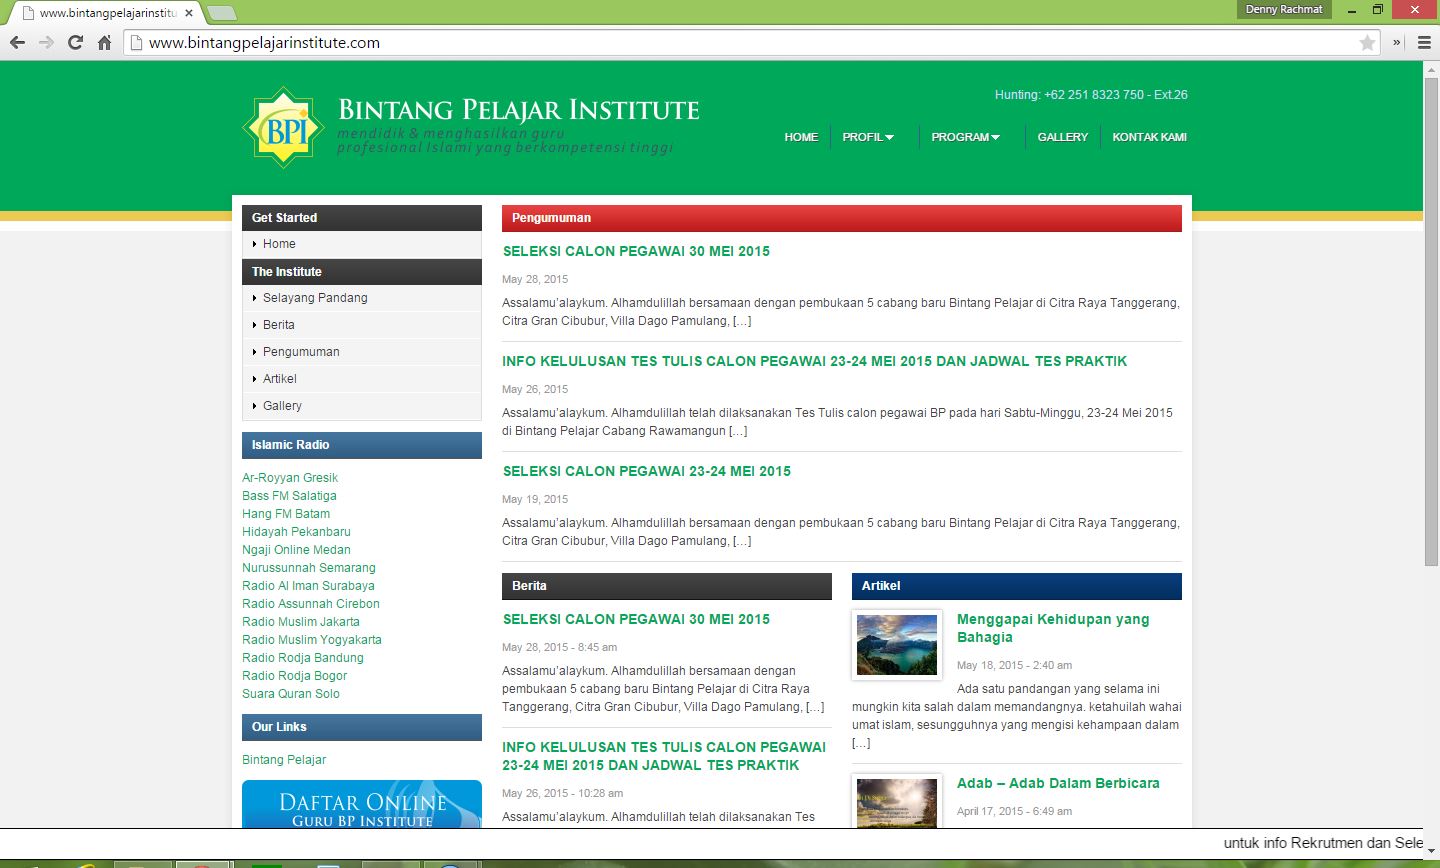Open the top SELEKSI CALON PEGAWAI 30 MEI announcement
This screenshot has height=868, width=1440.
636,251
